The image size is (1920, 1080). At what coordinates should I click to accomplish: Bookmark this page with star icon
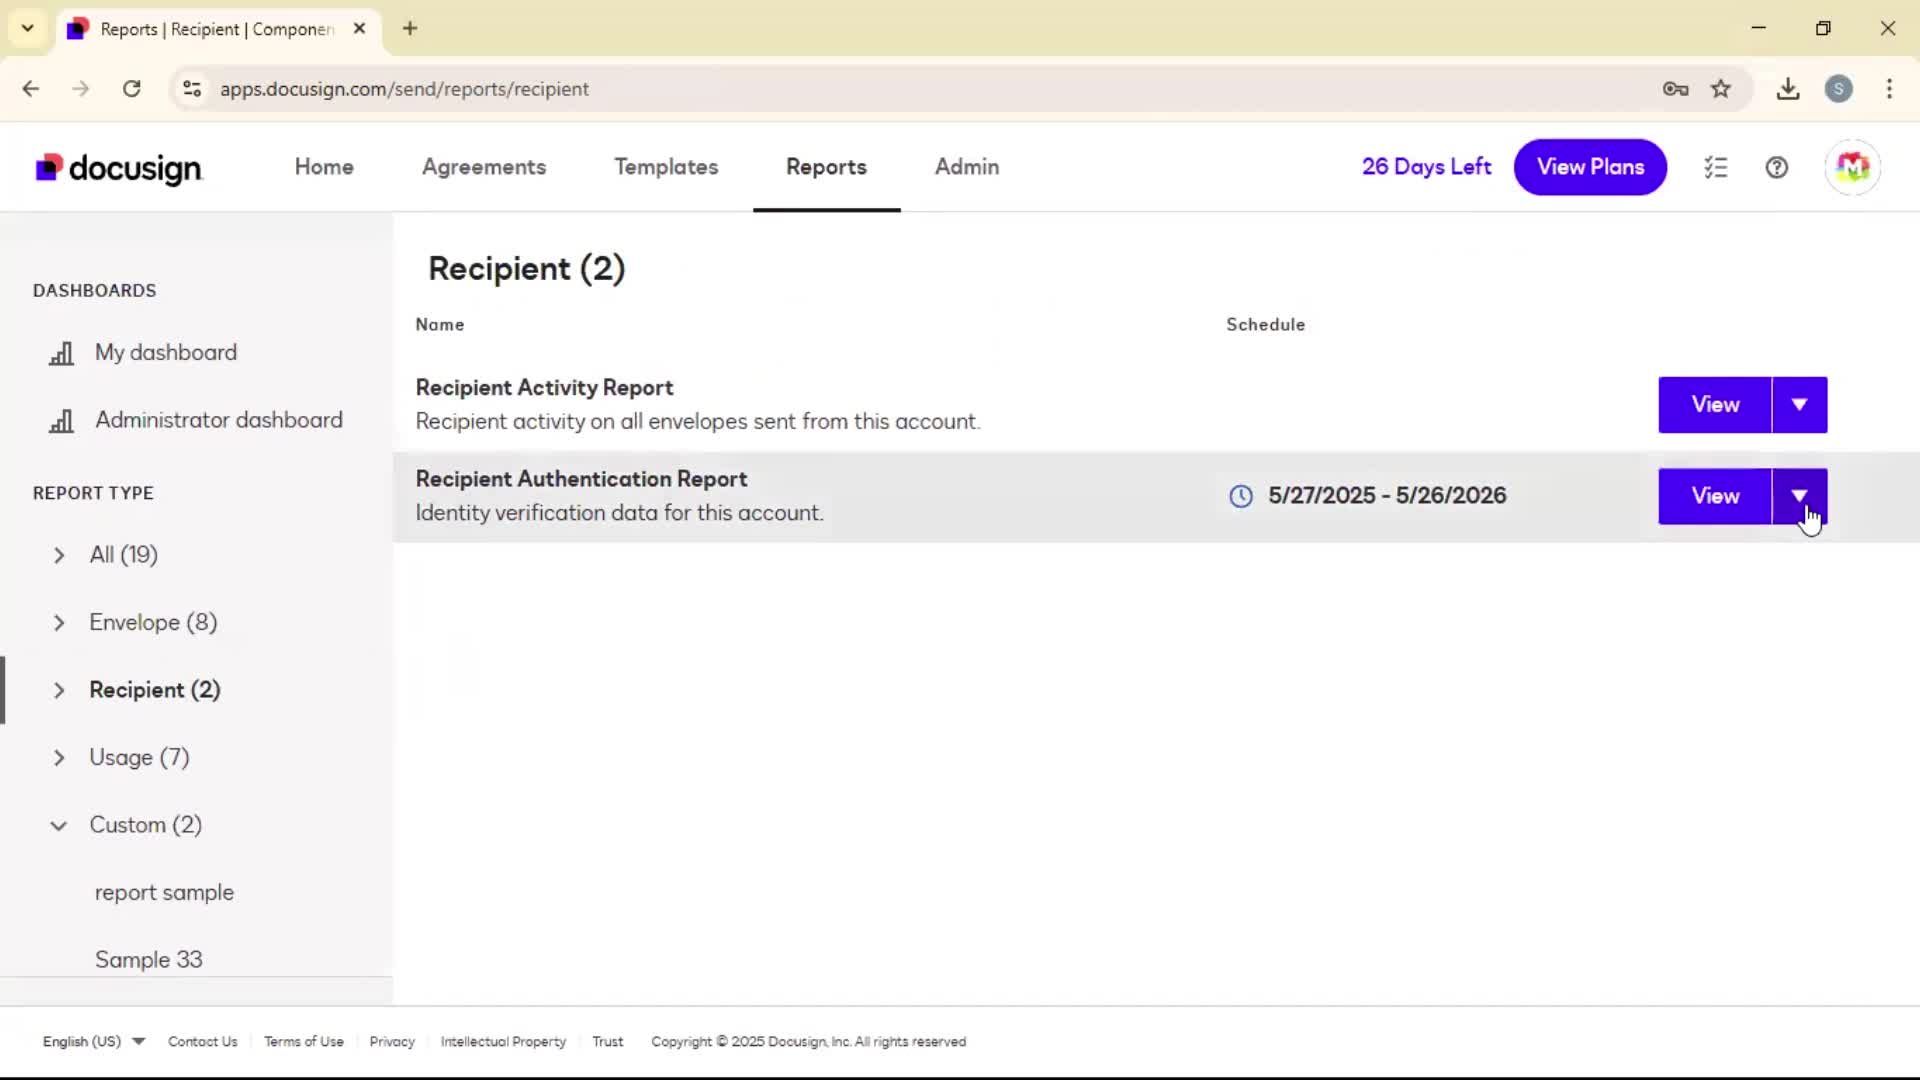point(1721,89)
